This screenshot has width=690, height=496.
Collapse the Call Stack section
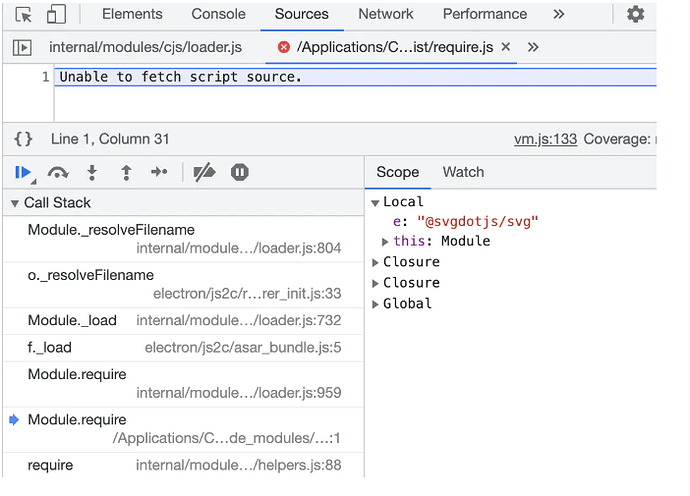pos(15,203)
